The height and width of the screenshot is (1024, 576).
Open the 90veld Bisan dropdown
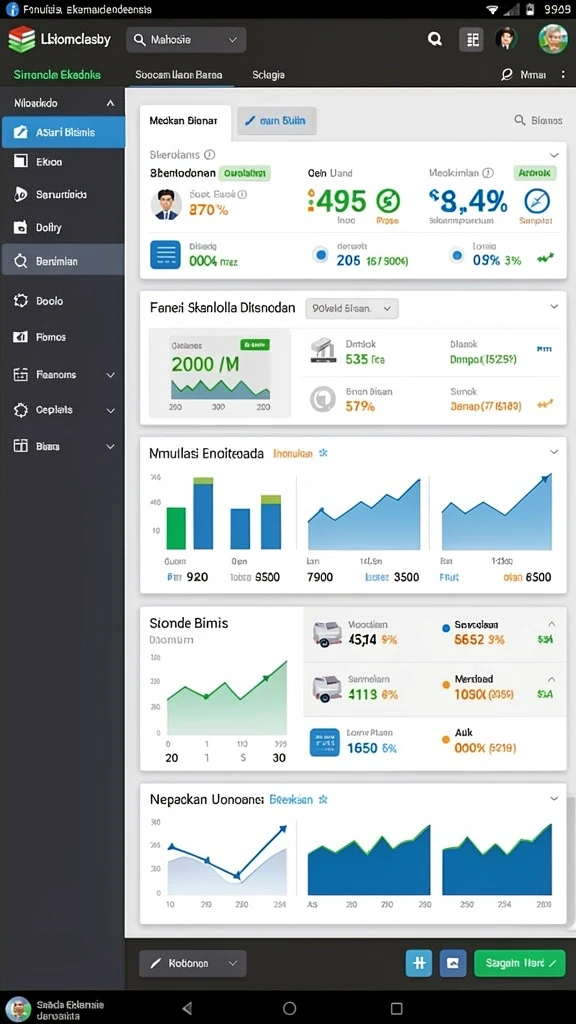[x=352, y=308]
